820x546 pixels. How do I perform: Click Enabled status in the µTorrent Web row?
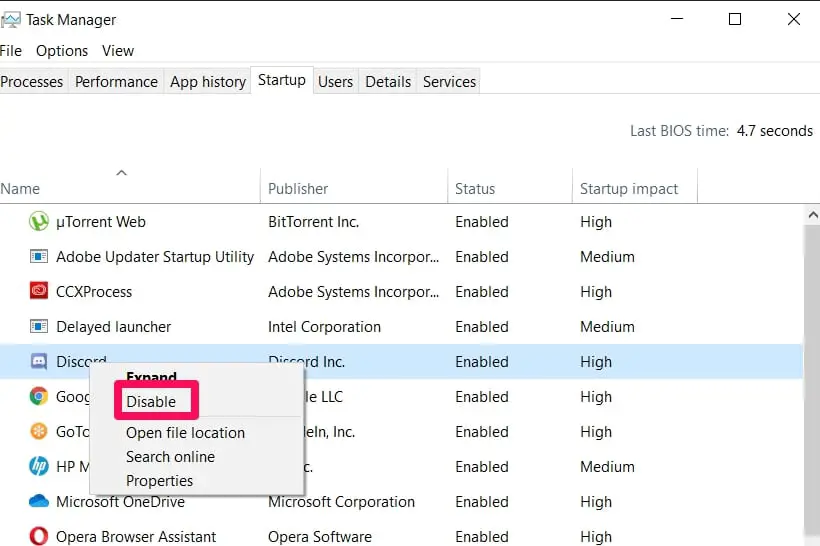tap(482, 222)
